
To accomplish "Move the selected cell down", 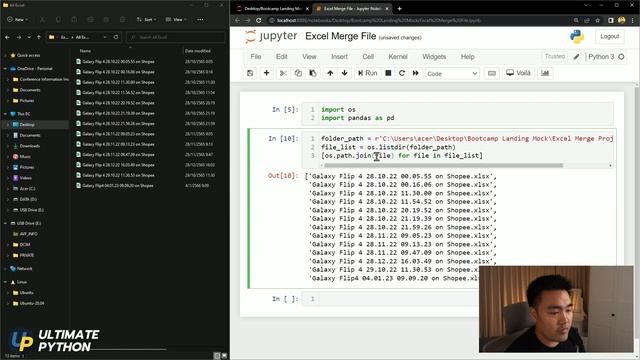I will coord(344,73).
